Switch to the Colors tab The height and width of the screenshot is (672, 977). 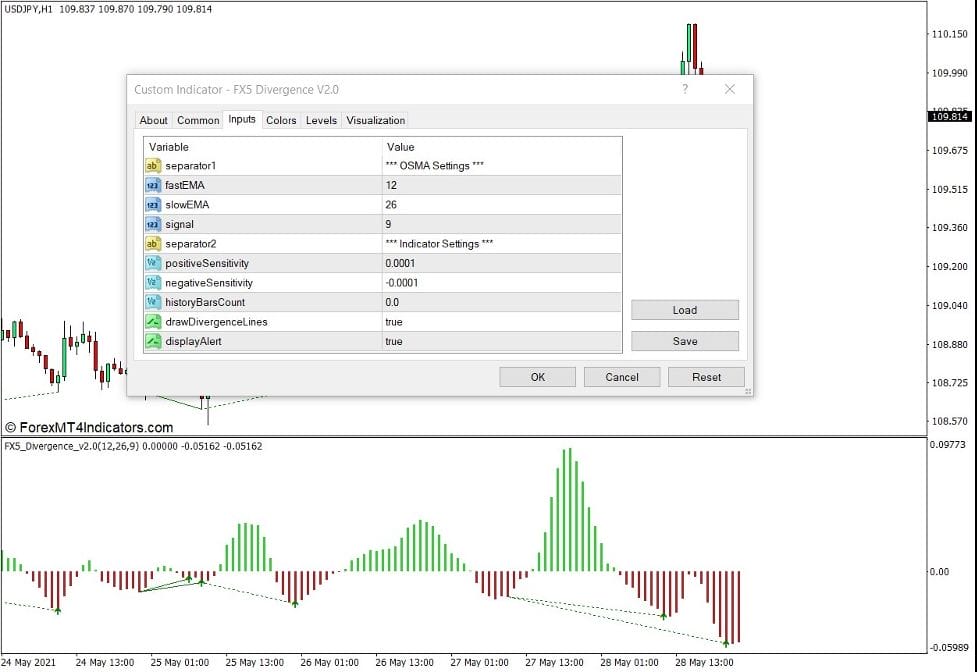[281, 120]
